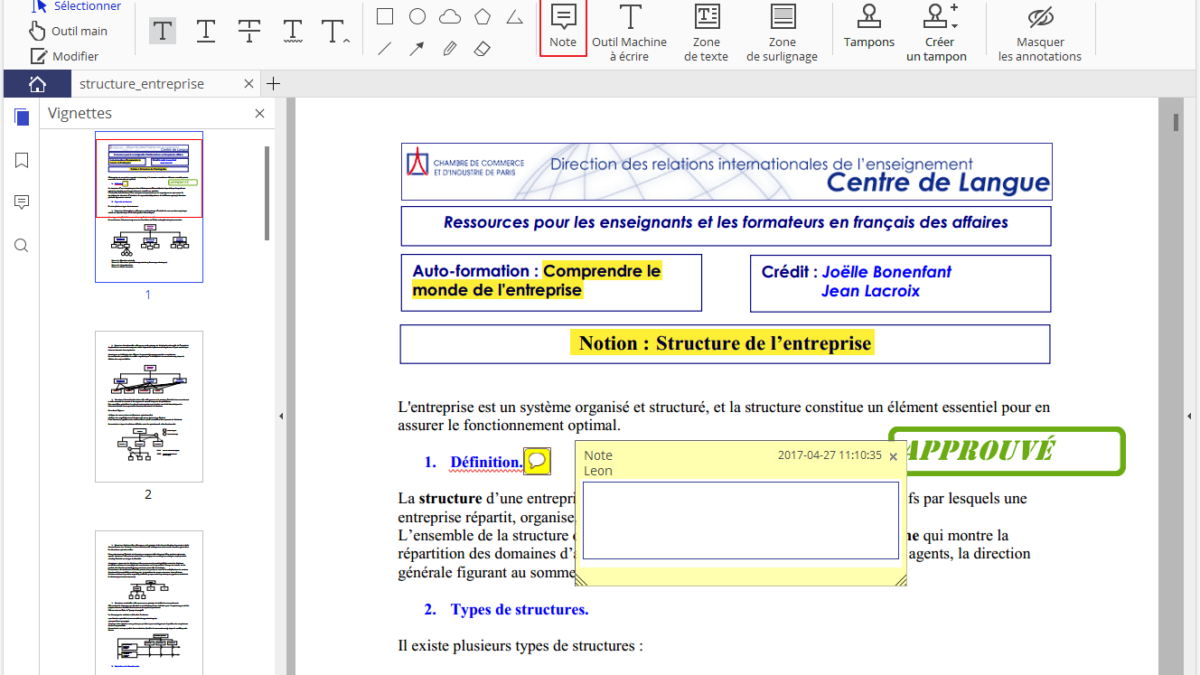Switch to the structure_entreprise tab
This screenshot has width=1200, height=675.
point(142,84)
